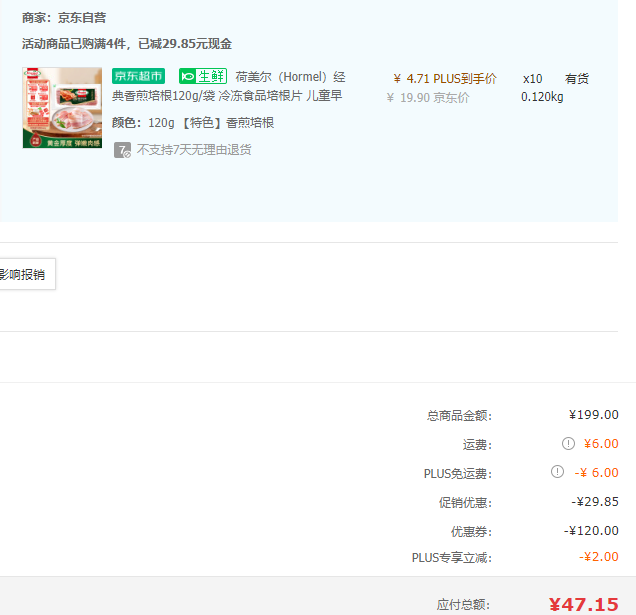Click the 优惠券 -¥120.00 amount

click(x=591, y=531)
